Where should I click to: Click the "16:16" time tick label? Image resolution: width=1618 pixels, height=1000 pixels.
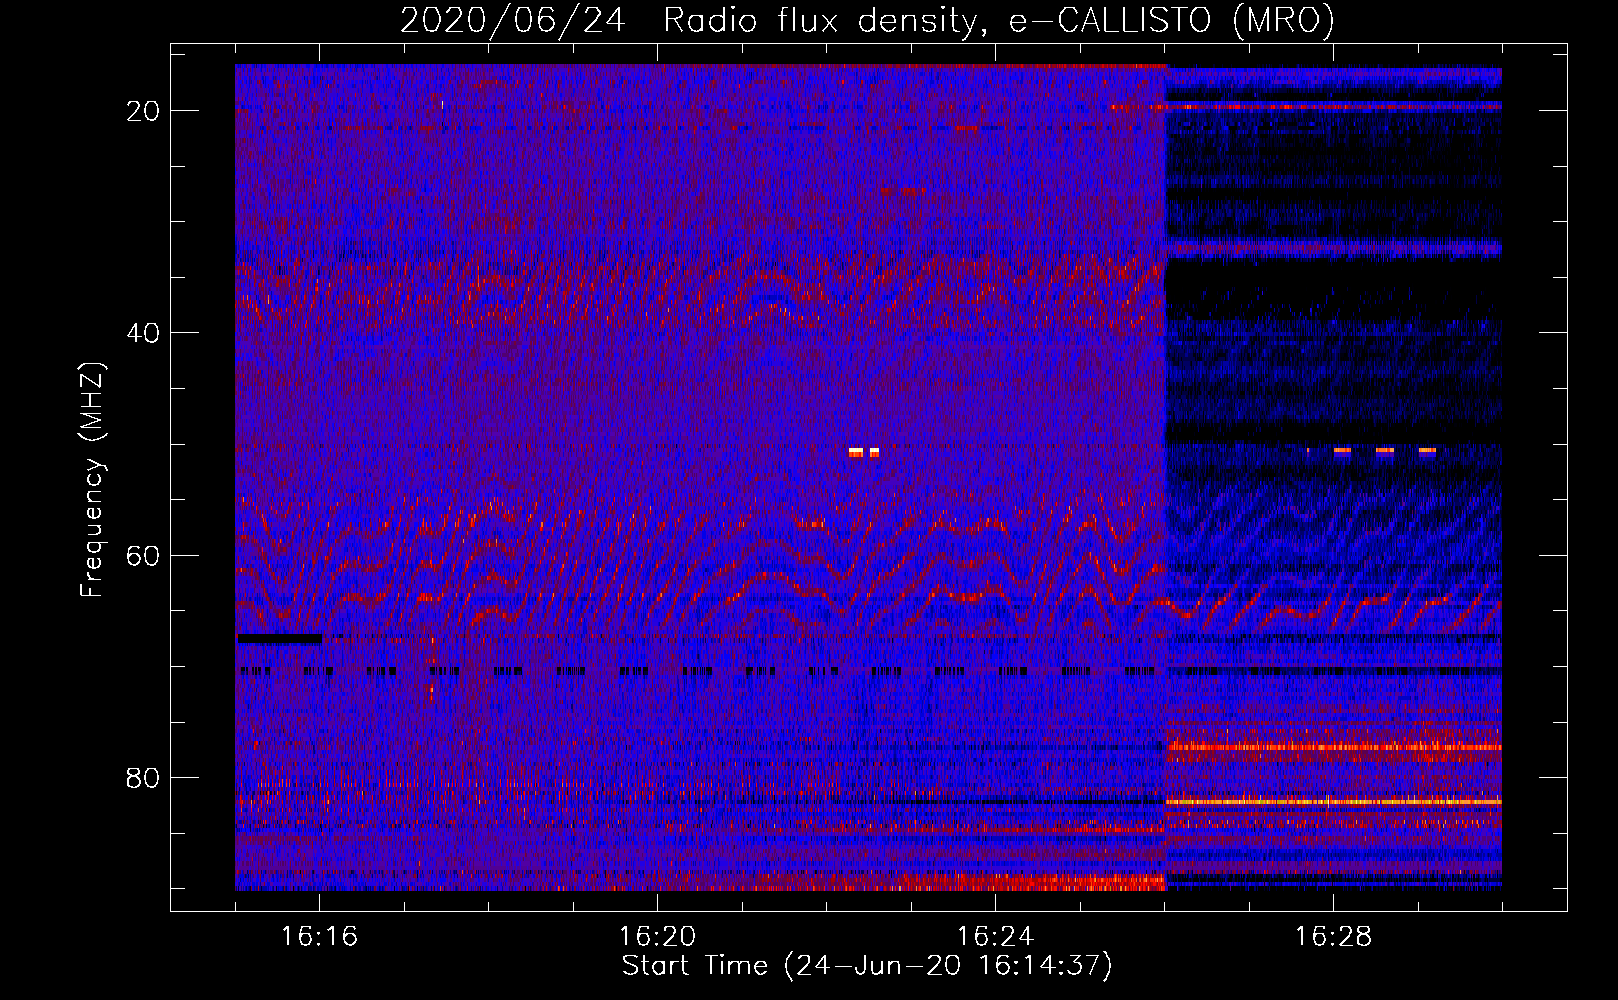coord(319,936)
